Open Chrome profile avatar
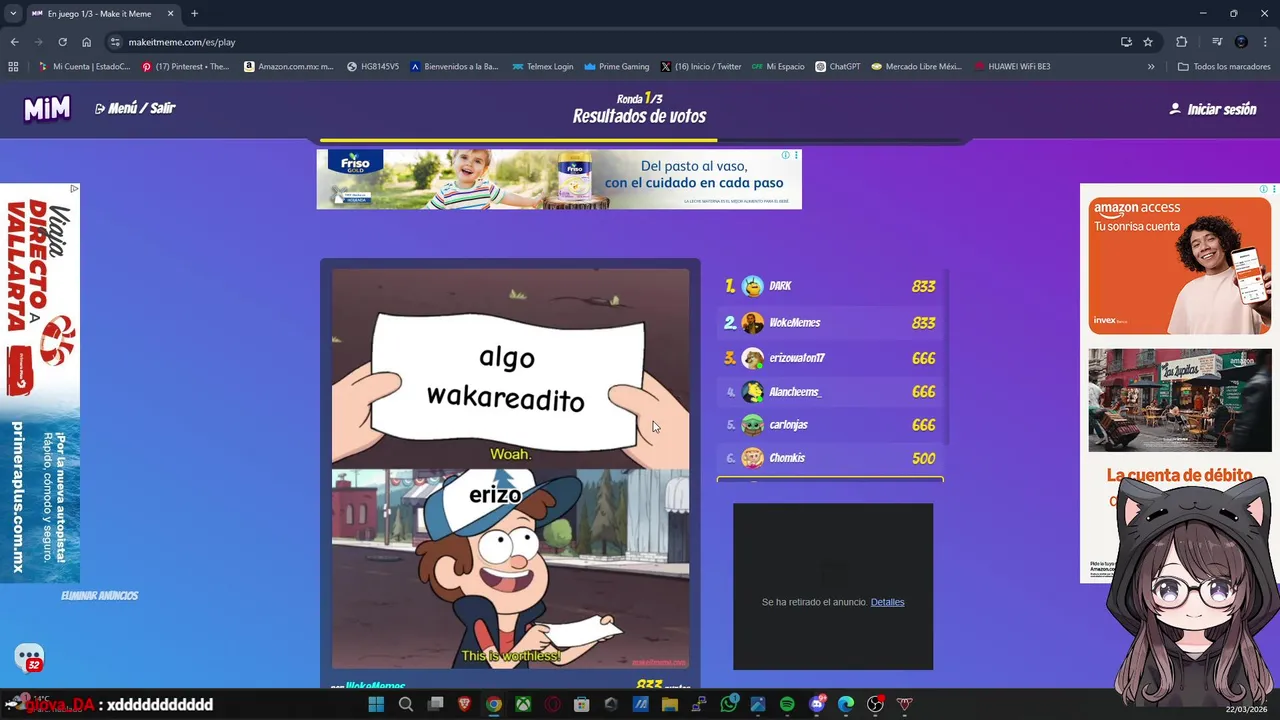This screenshot has width=1280, height=720. 1241,42
